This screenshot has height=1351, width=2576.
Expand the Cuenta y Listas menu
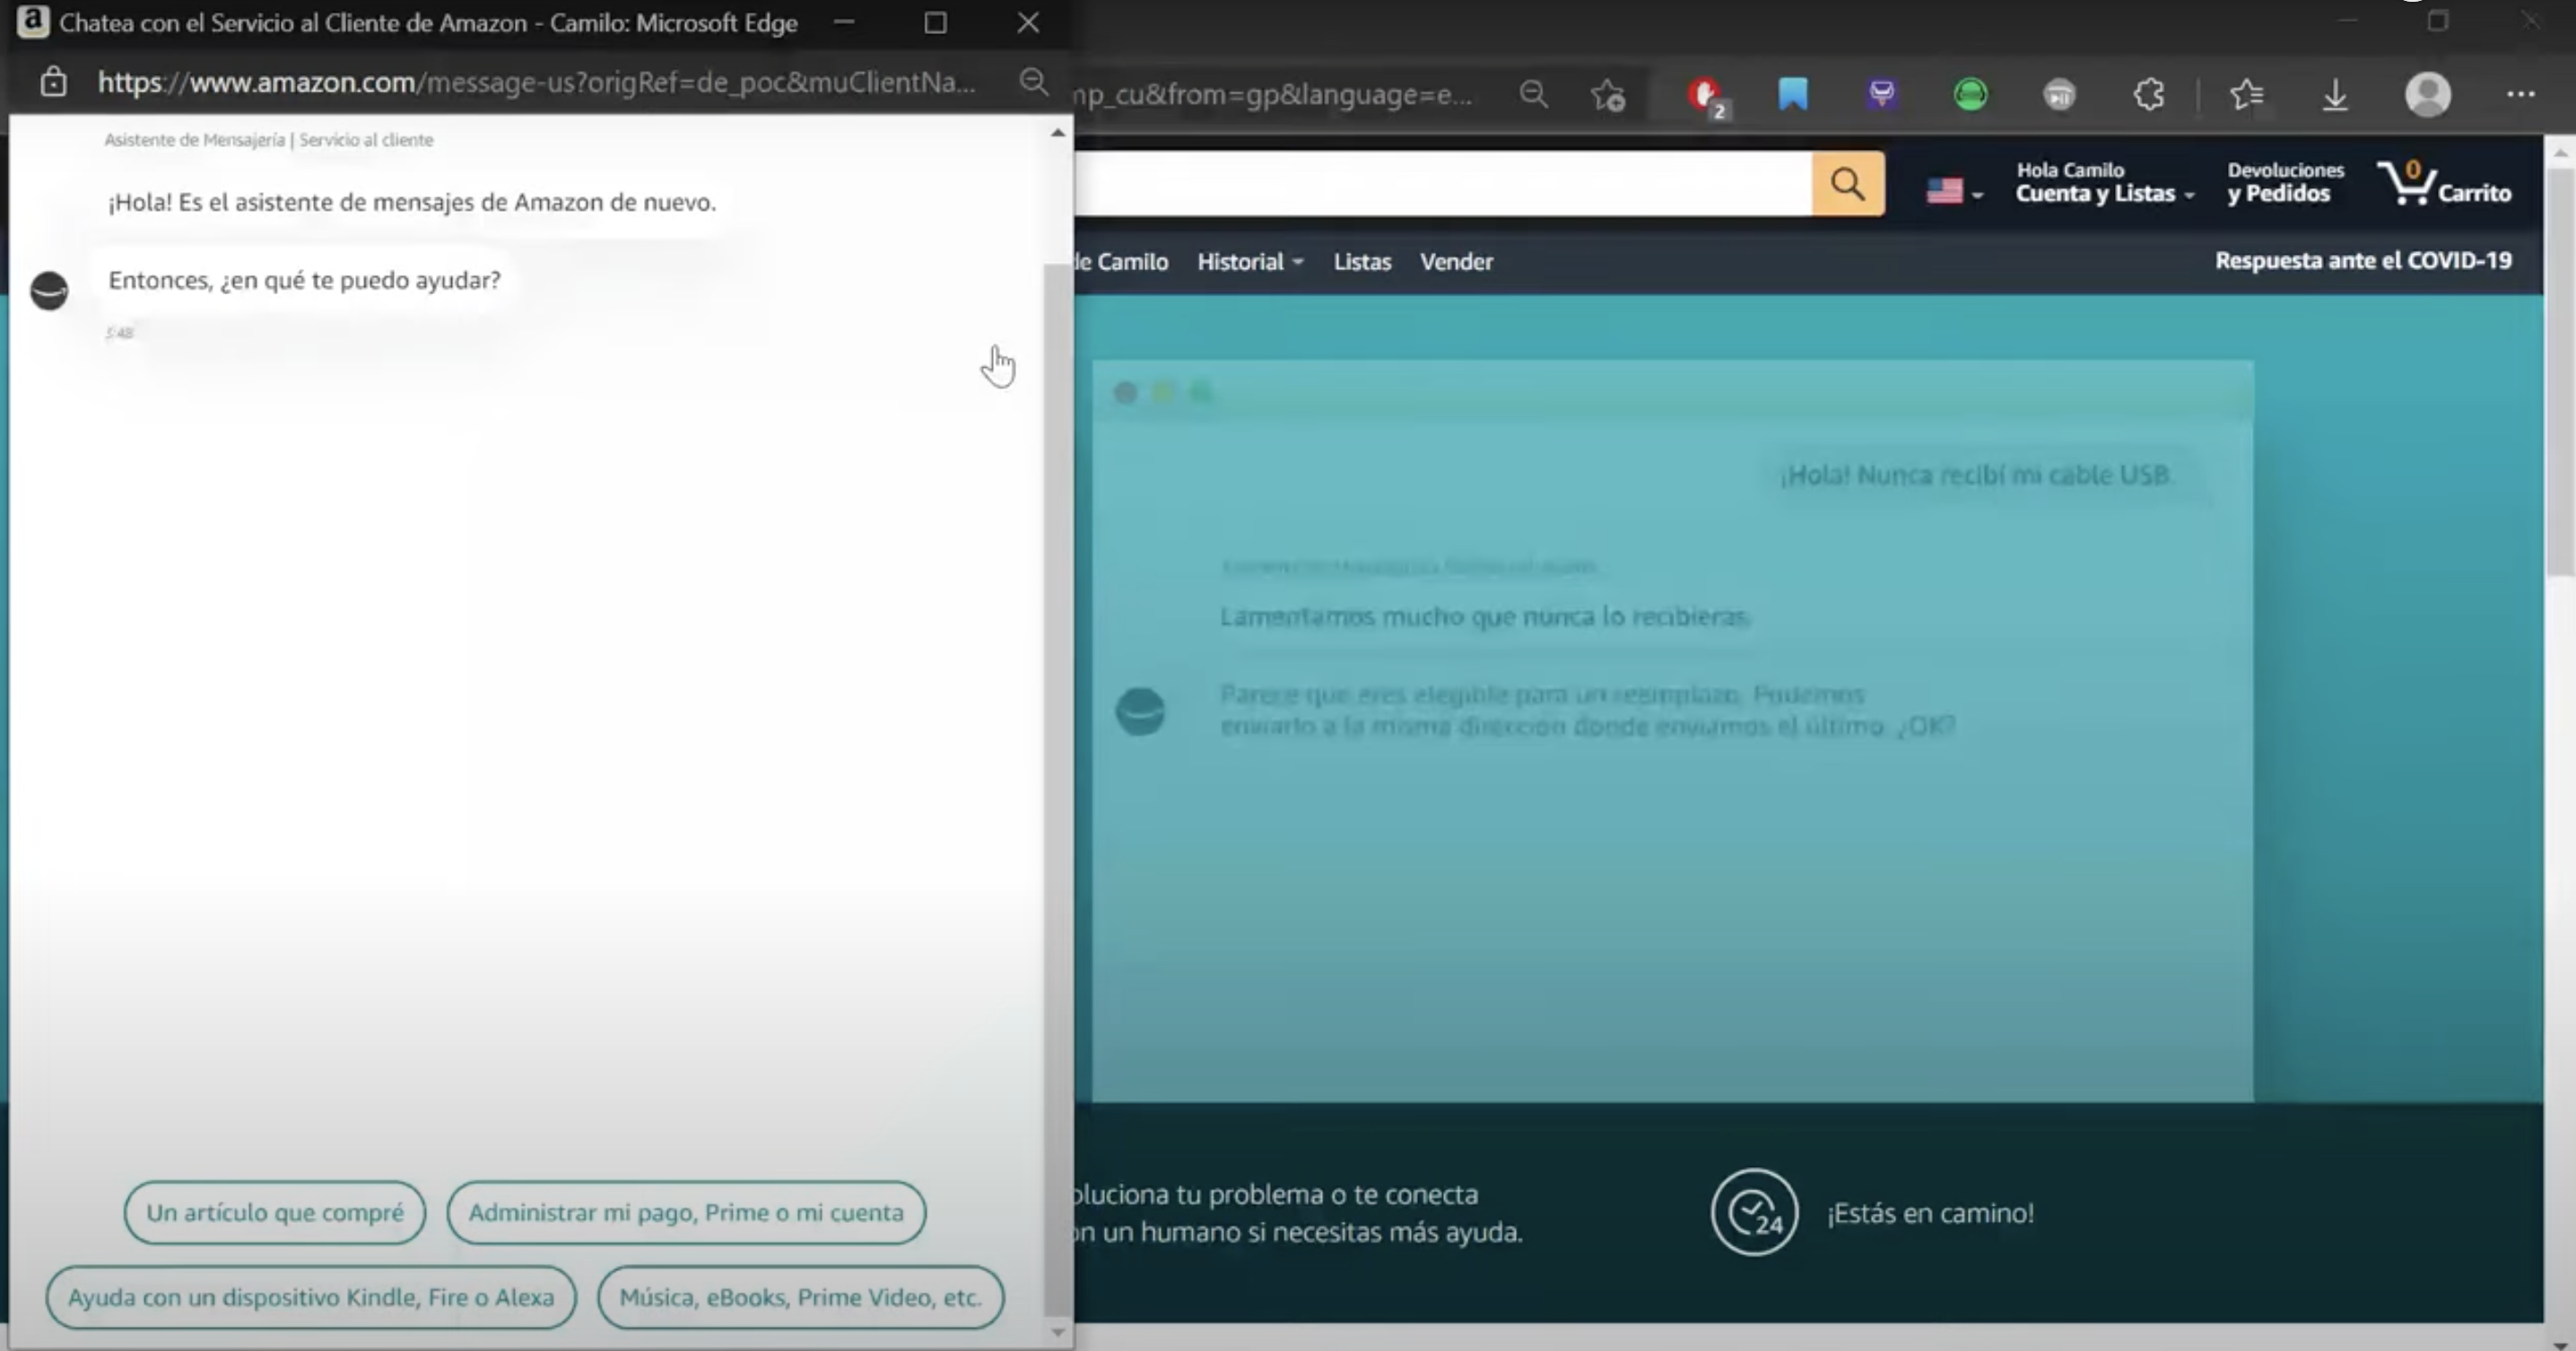point(2104,183)
